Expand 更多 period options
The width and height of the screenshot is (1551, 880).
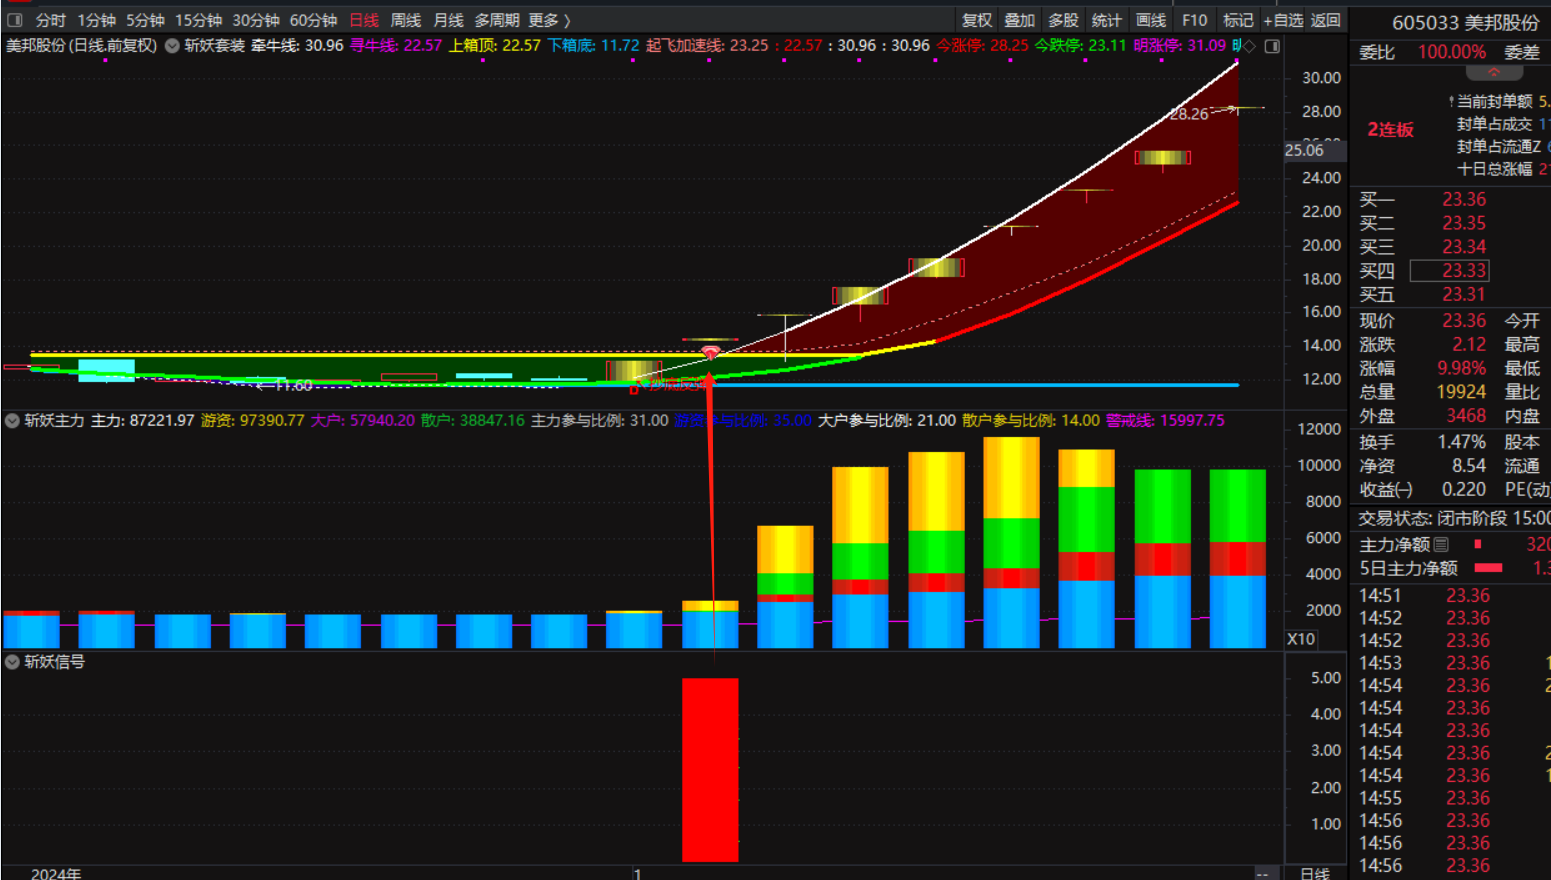549,20
